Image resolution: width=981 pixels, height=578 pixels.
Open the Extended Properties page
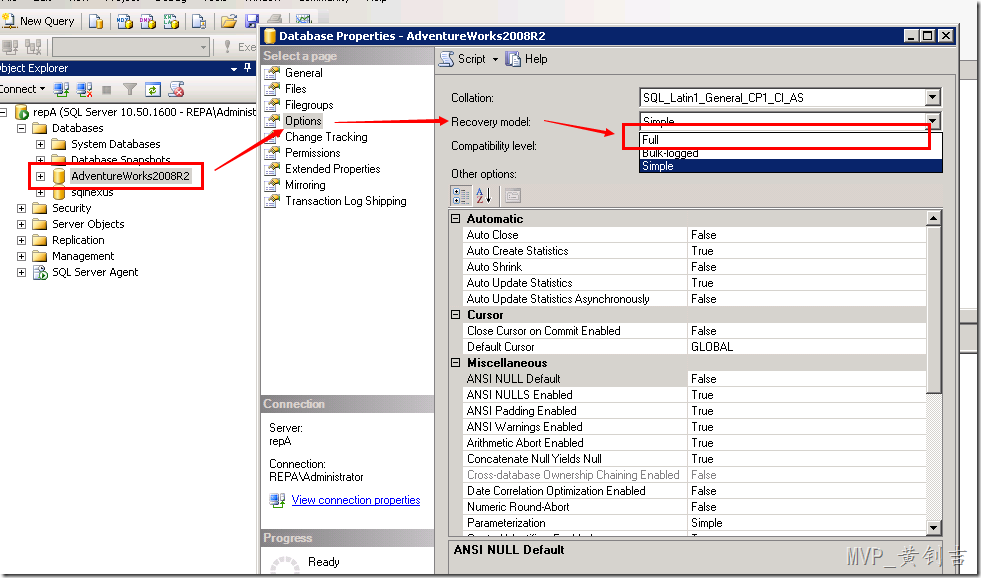[x=332, y=169]
